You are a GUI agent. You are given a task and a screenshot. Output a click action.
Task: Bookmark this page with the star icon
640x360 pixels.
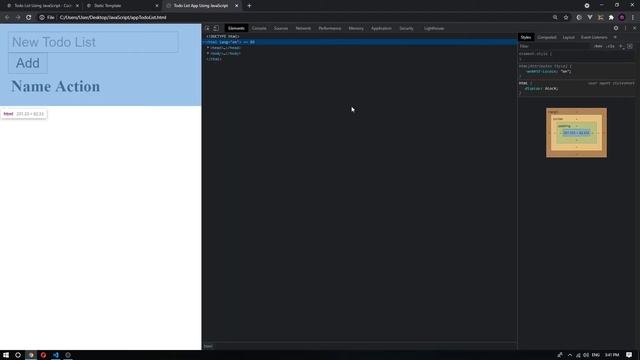click(x=566, y=18)
